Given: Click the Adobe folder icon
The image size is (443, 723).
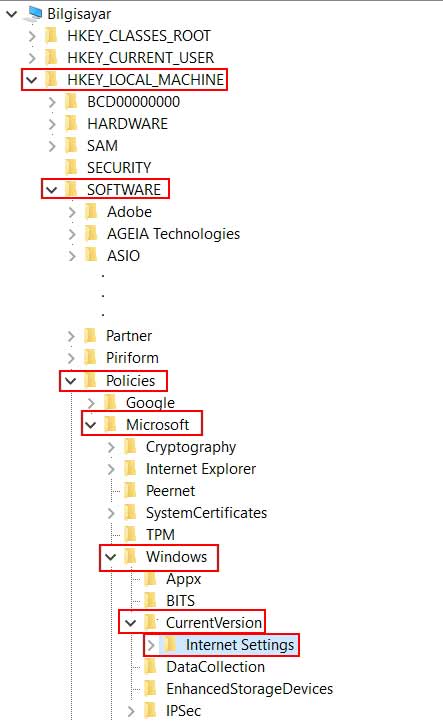Looking at the screenshot, I should [91, 212].
